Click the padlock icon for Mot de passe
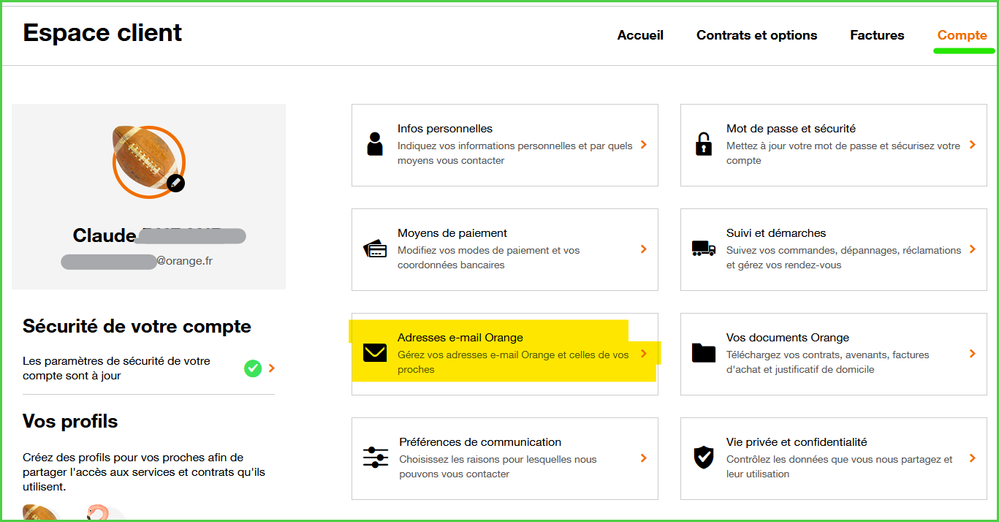999x522 pixels. (704, 144)
